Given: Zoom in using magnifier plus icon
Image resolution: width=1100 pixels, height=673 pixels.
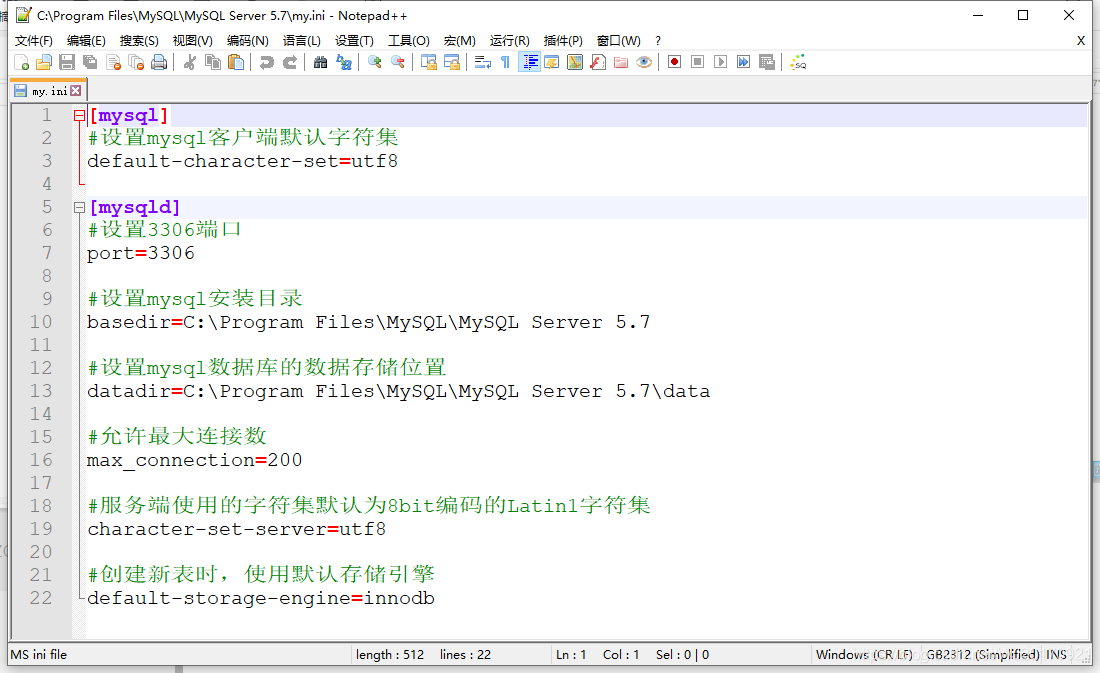Looking at the screenshot, I should pyautogui.click(x=375, y=62).
